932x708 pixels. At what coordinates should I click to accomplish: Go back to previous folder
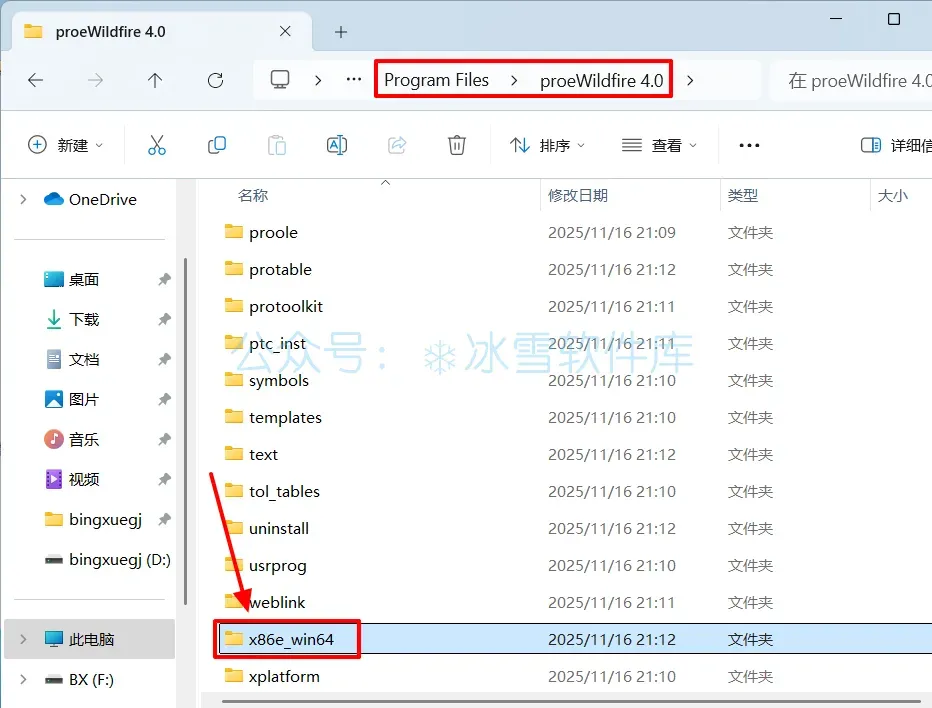(x=36, y=80)
